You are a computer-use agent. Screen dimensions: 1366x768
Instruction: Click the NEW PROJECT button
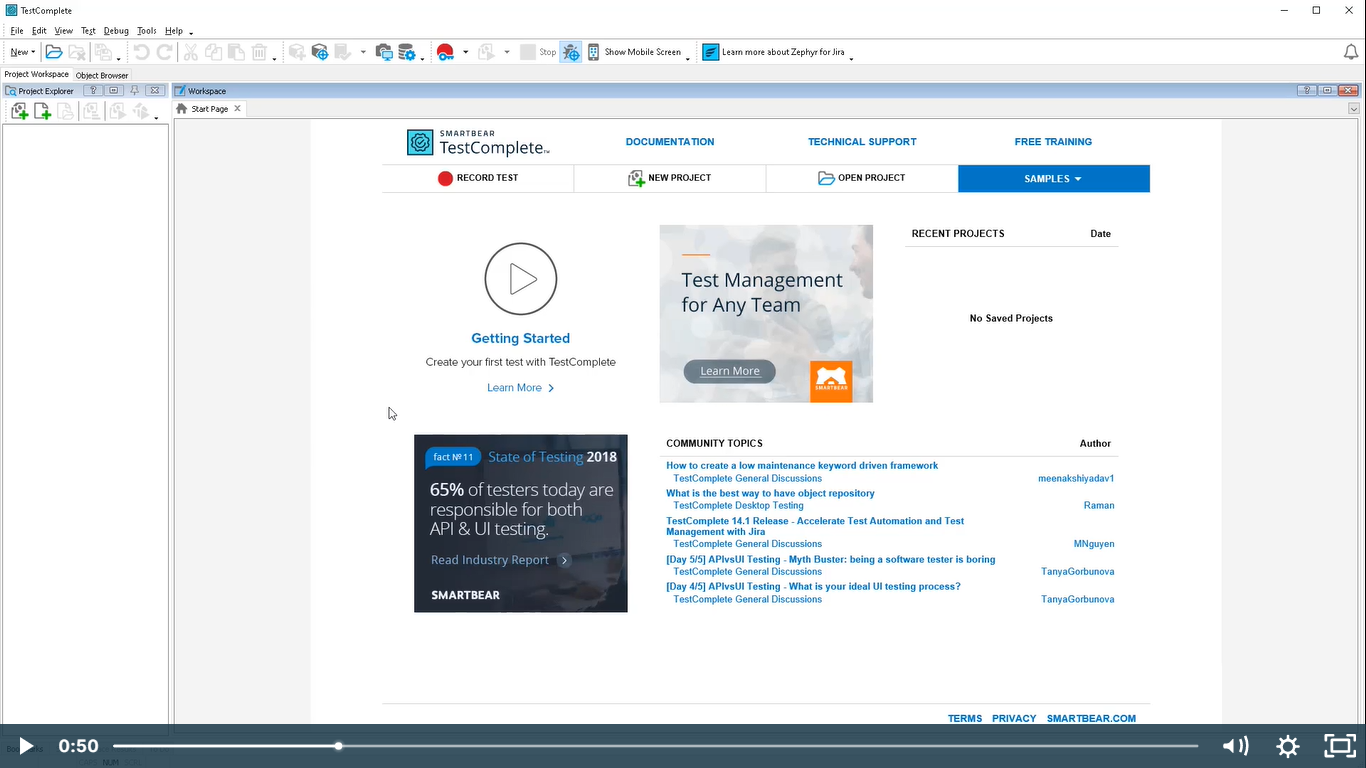point(670,178)
